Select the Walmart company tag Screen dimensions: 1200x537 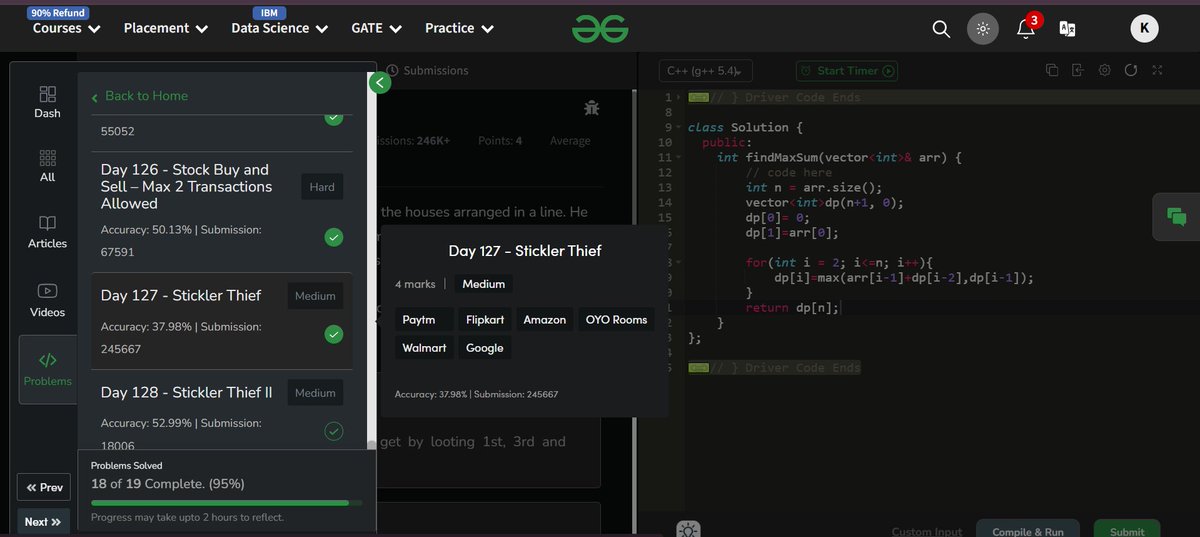[x=424, y=348]
